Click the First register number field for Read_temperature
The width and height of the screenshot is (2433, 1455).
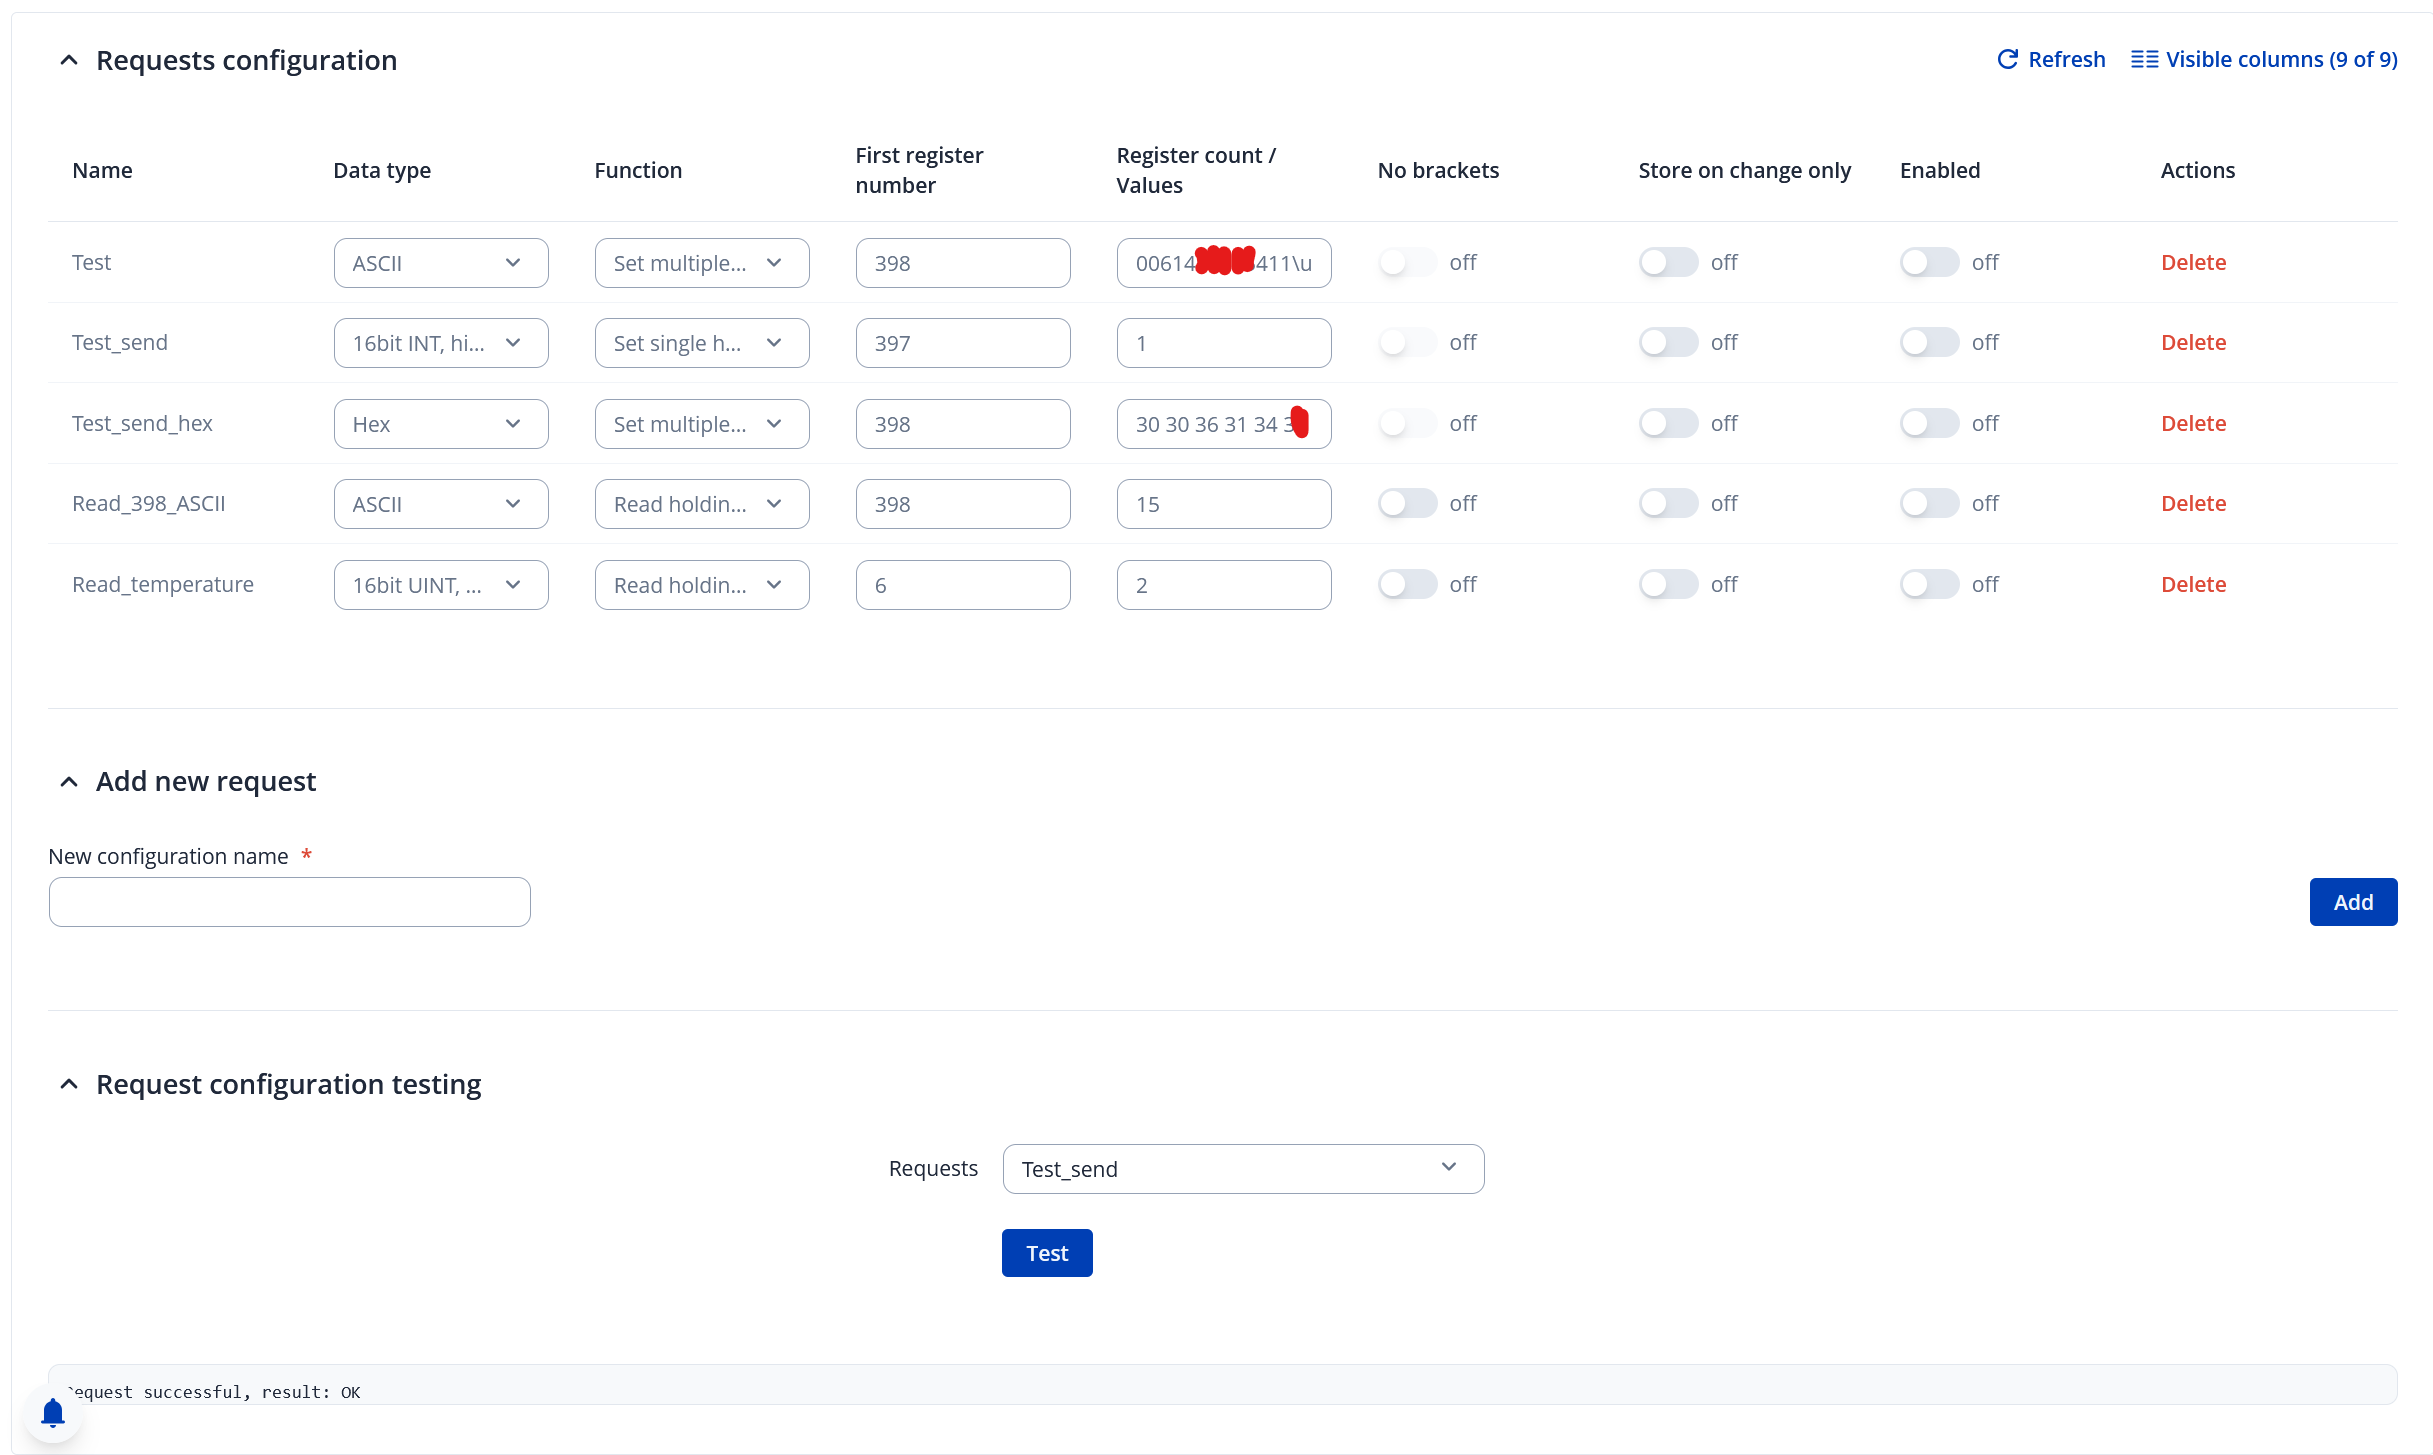click(x=962, y=585)
